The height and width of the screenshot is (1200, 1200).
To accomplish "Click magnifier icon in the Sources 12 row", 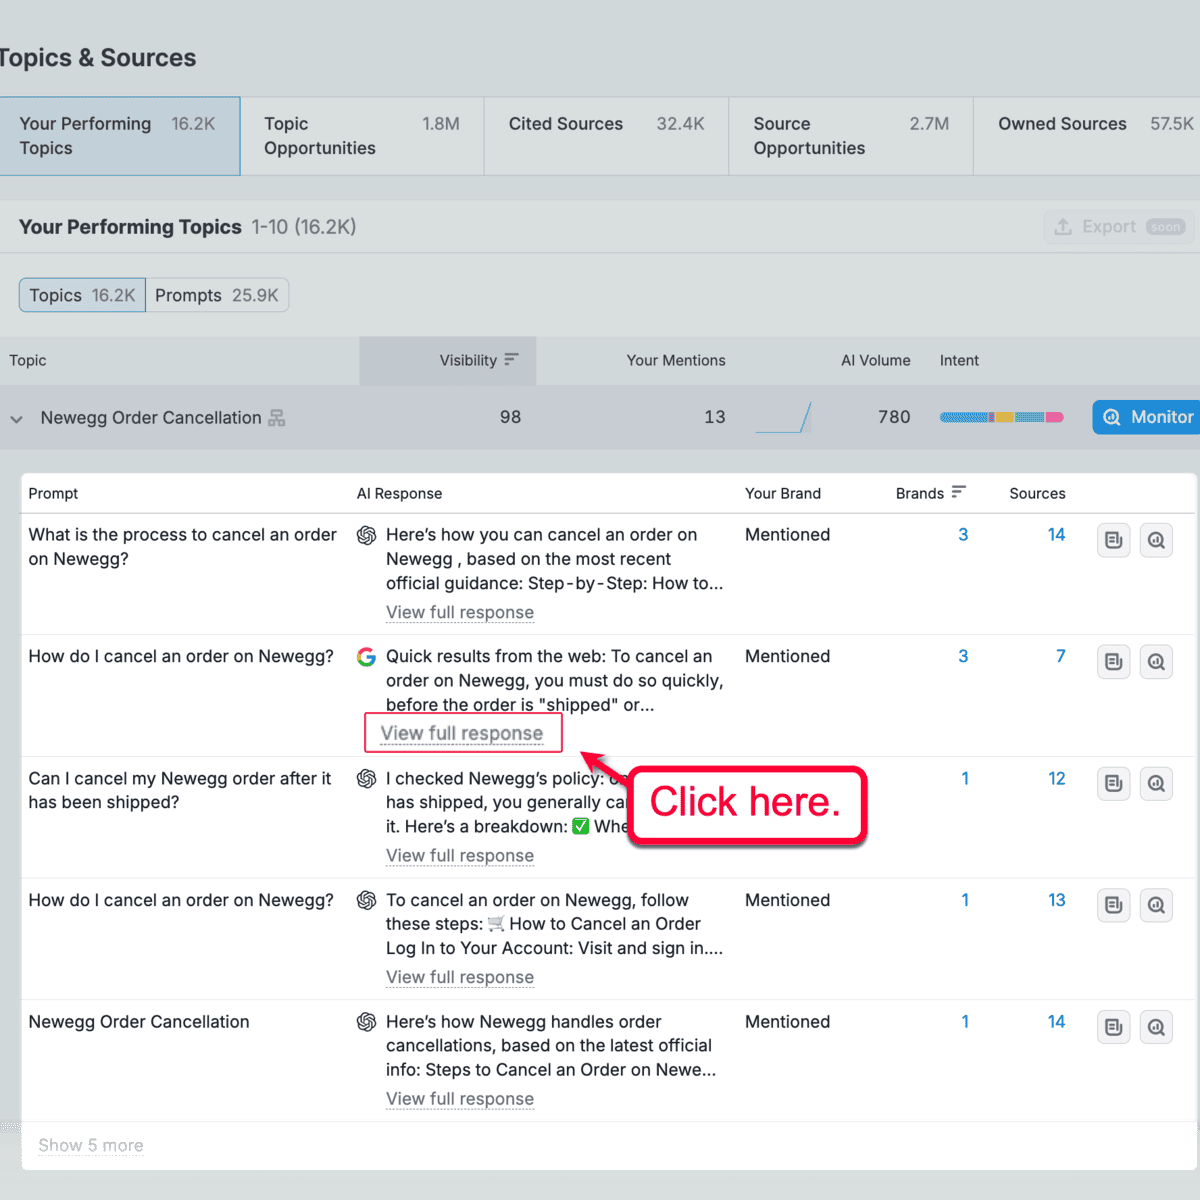I will 1156,784.
